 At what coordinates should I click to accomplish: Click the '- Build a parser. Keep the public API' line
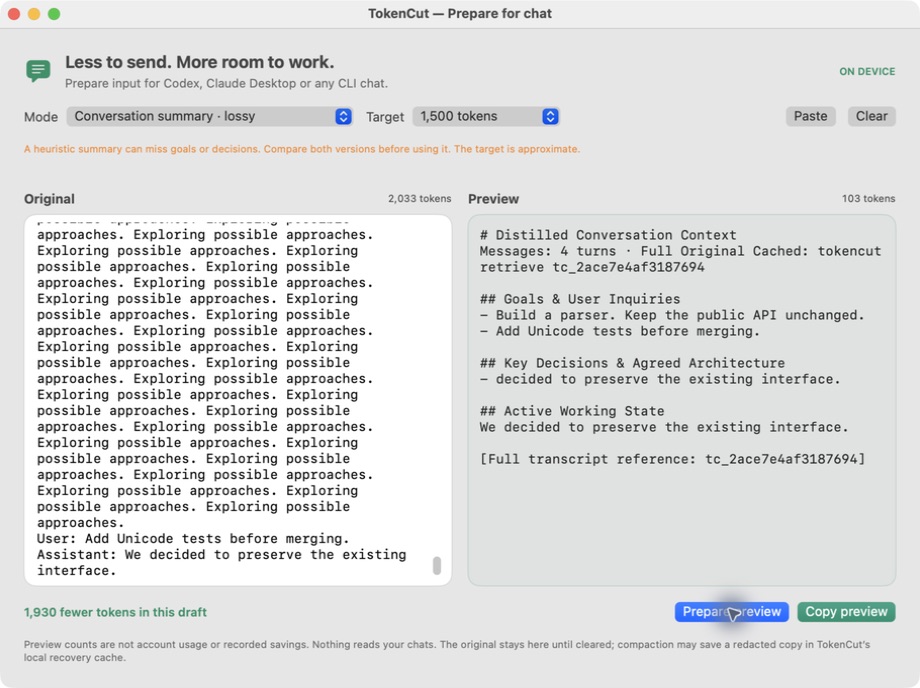pos(672,315)
